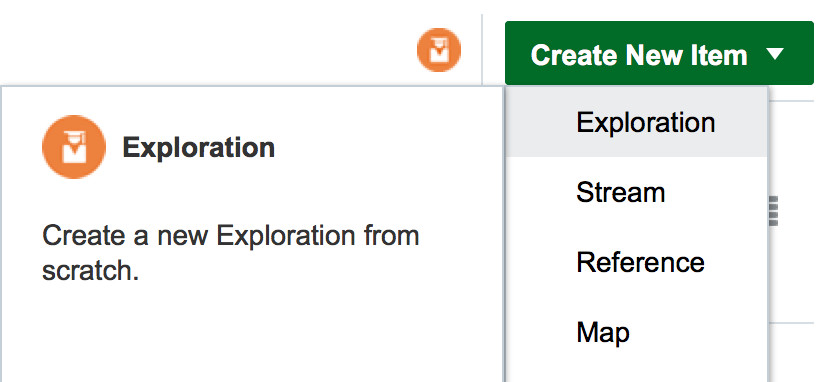Click blank space left of Stream label

pos(541,192)
